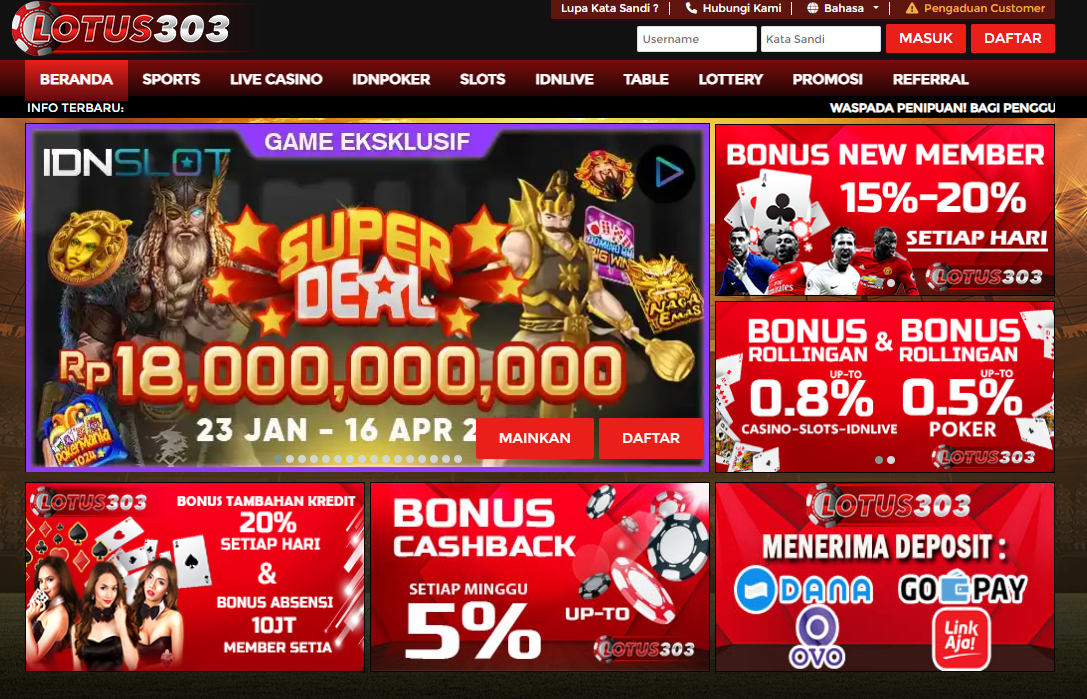Click the MAINKAN button on the banner

tap(534, 438)
